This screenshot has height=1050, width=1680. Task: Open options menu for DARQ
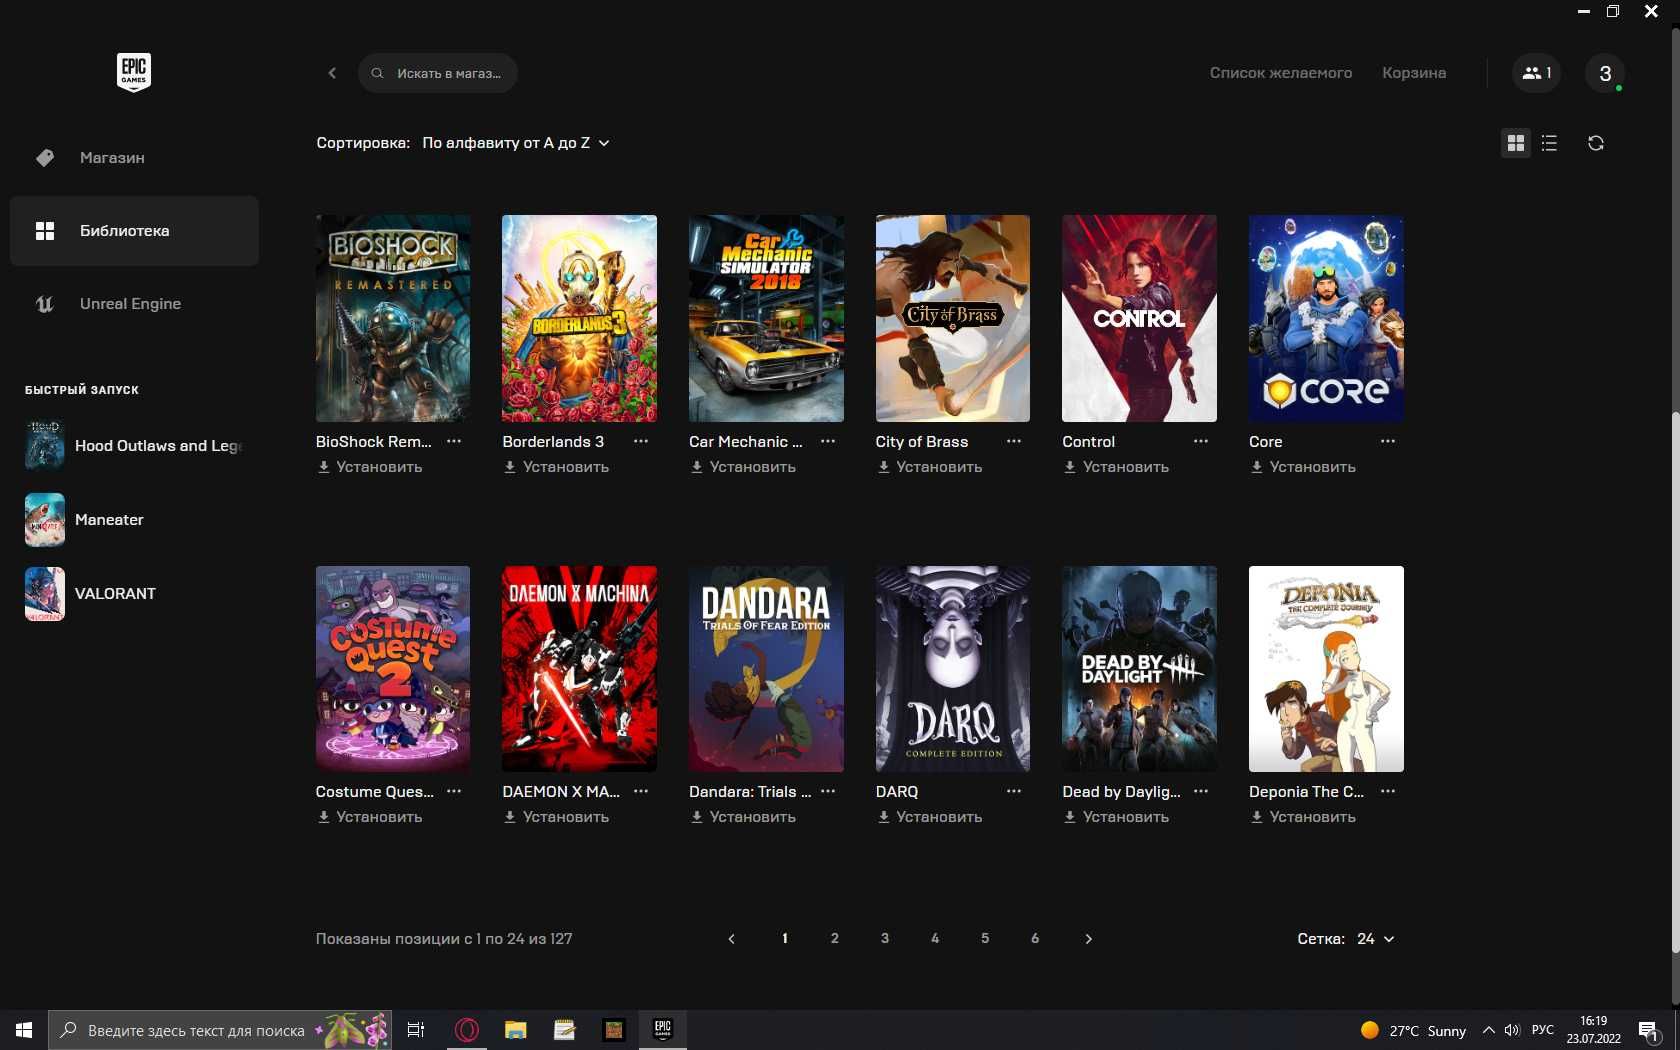pos(1014,791)
